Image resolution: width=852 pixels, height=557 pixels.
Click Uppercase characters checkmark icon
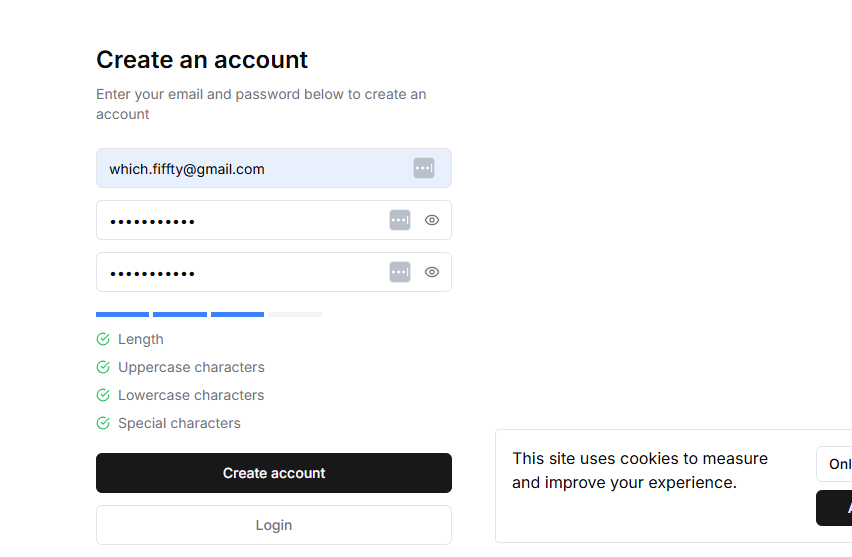pos(103,367)
